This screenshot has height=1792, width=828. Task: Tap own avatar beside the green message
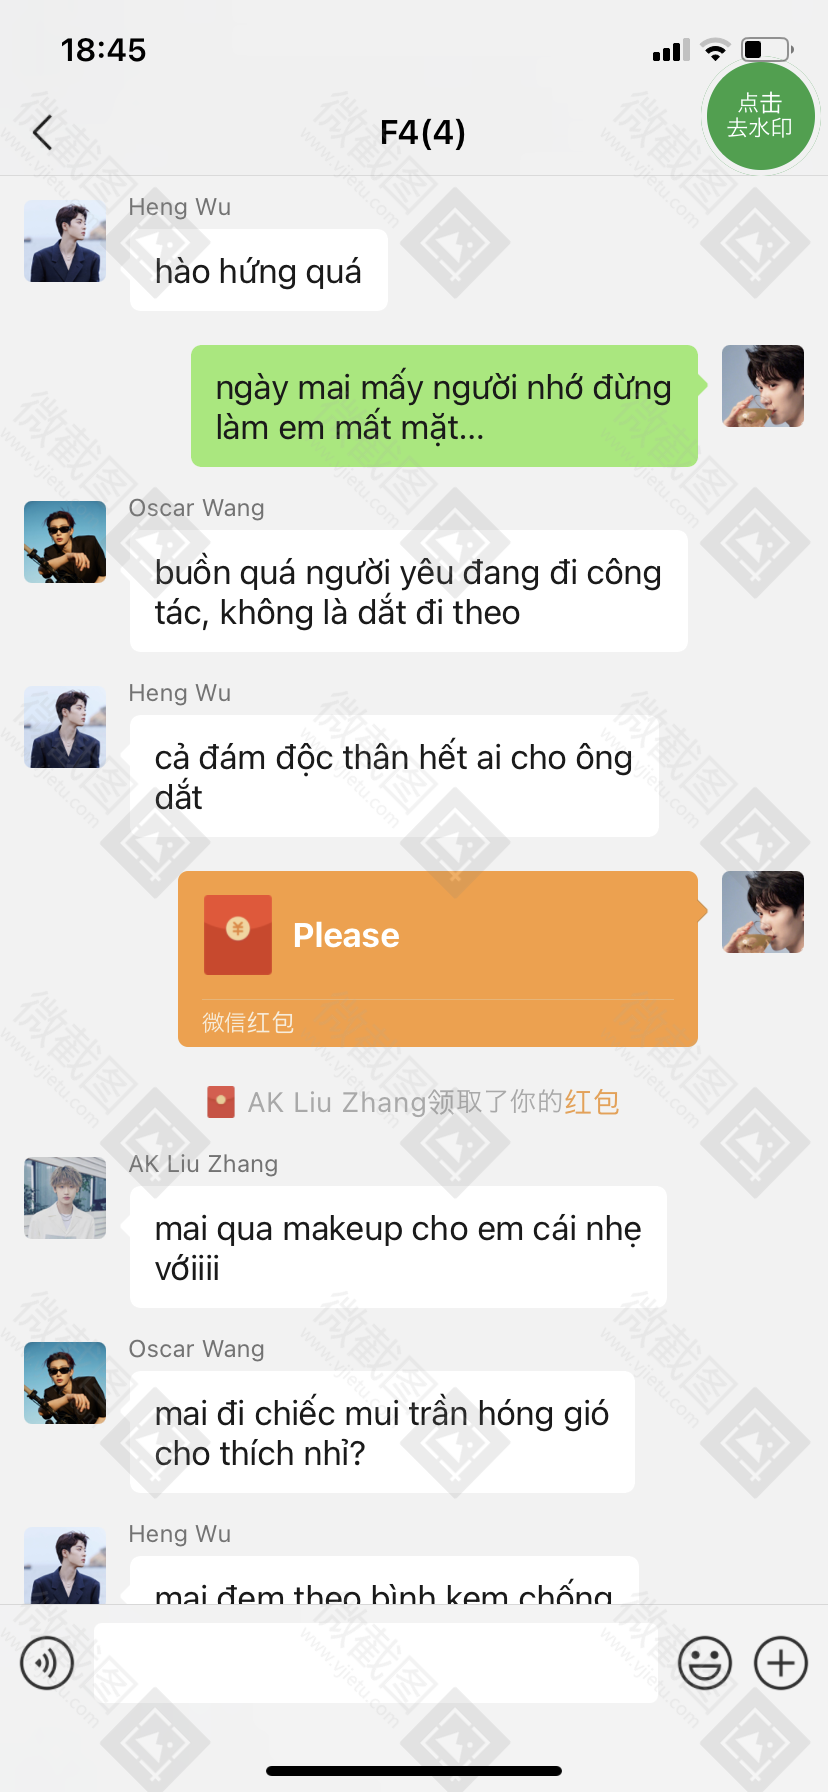[763, 386]
